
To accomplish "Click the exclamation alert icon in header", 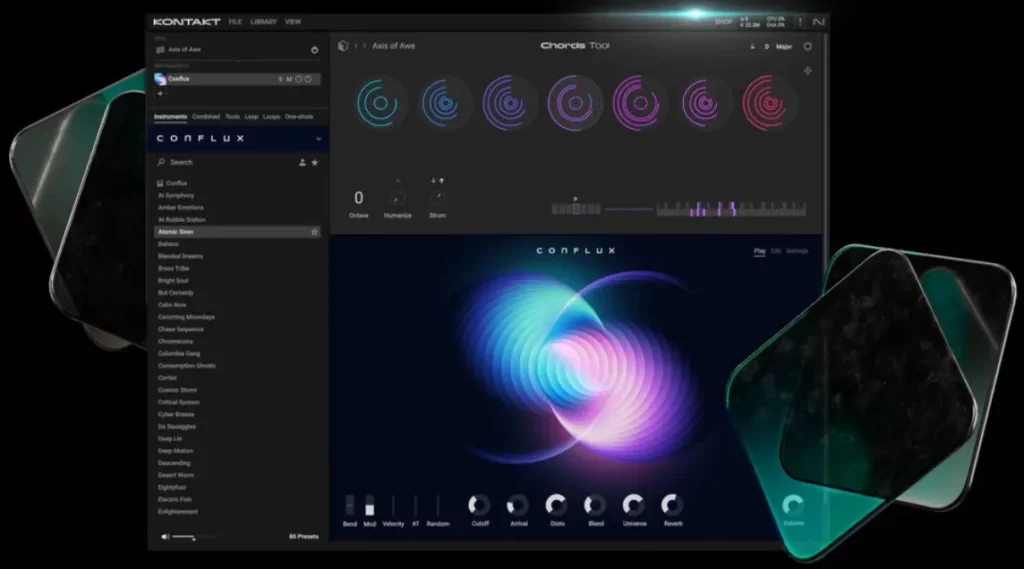I will point(800,22).
